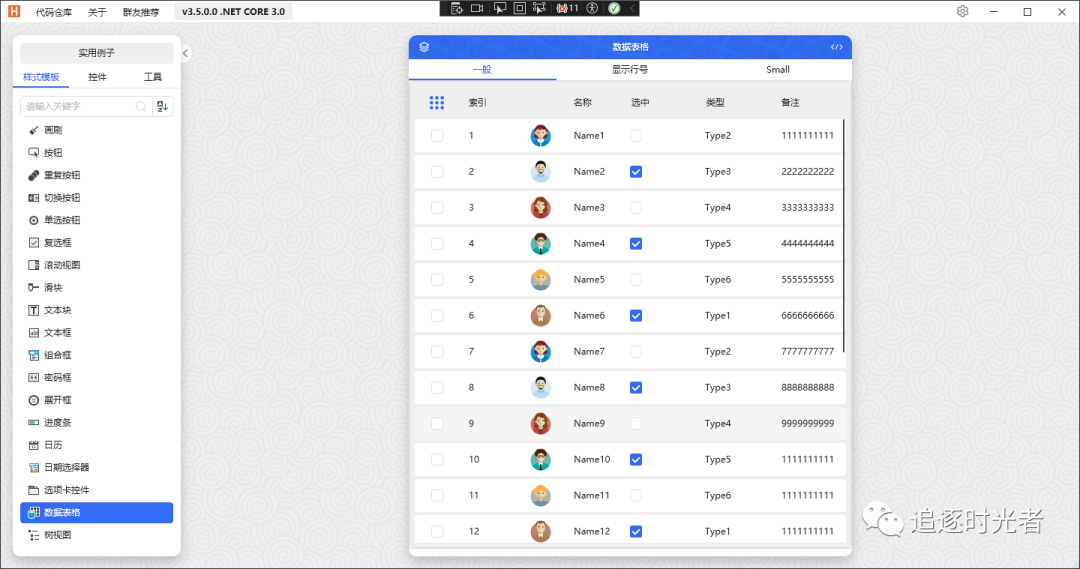This screenshot has width=1080, height=569.
Task: Select the 显示行号 table tab
Action: click(630, 70)
